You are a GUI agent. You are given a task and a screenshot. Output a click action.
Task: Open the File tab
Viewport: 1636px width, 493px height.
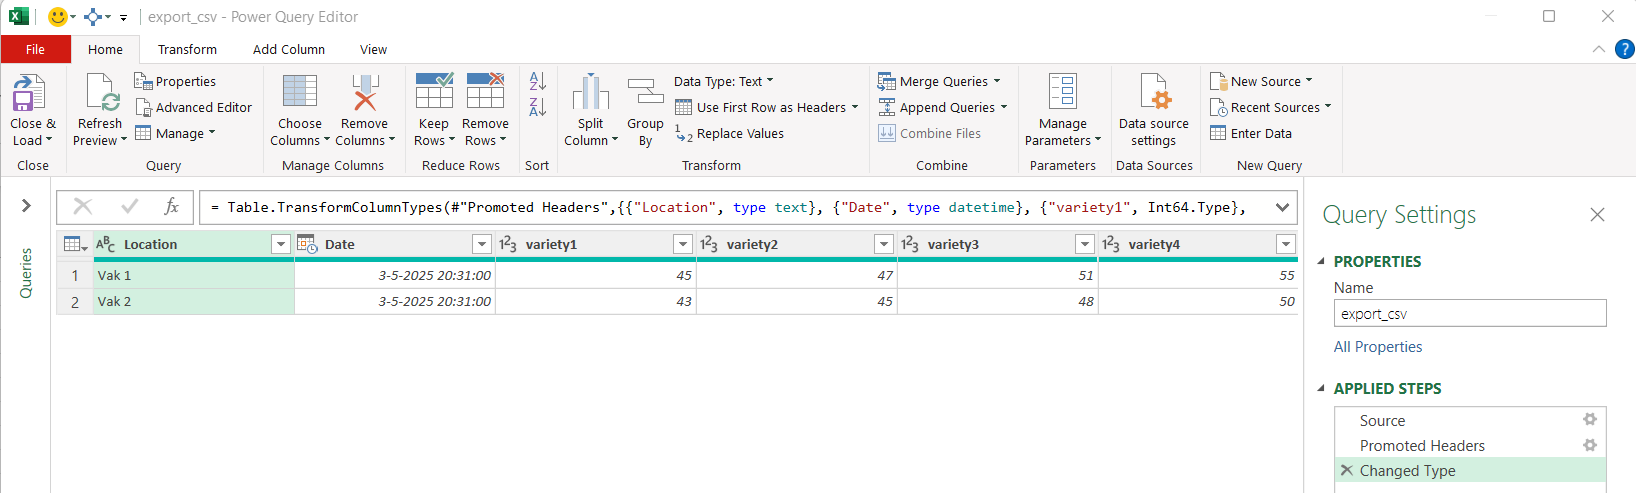(35, 49)
